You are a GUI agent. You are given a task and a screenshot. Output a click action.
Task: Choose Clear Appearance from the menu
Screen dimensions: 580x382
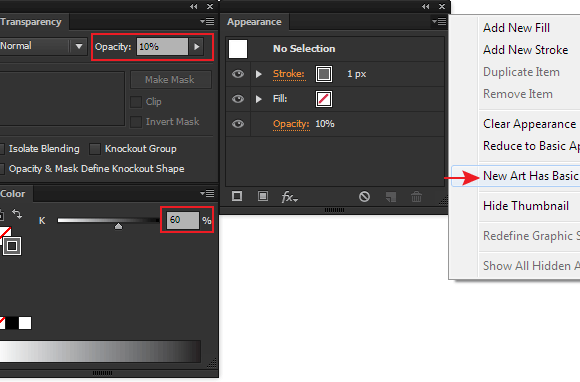[530, 124]
